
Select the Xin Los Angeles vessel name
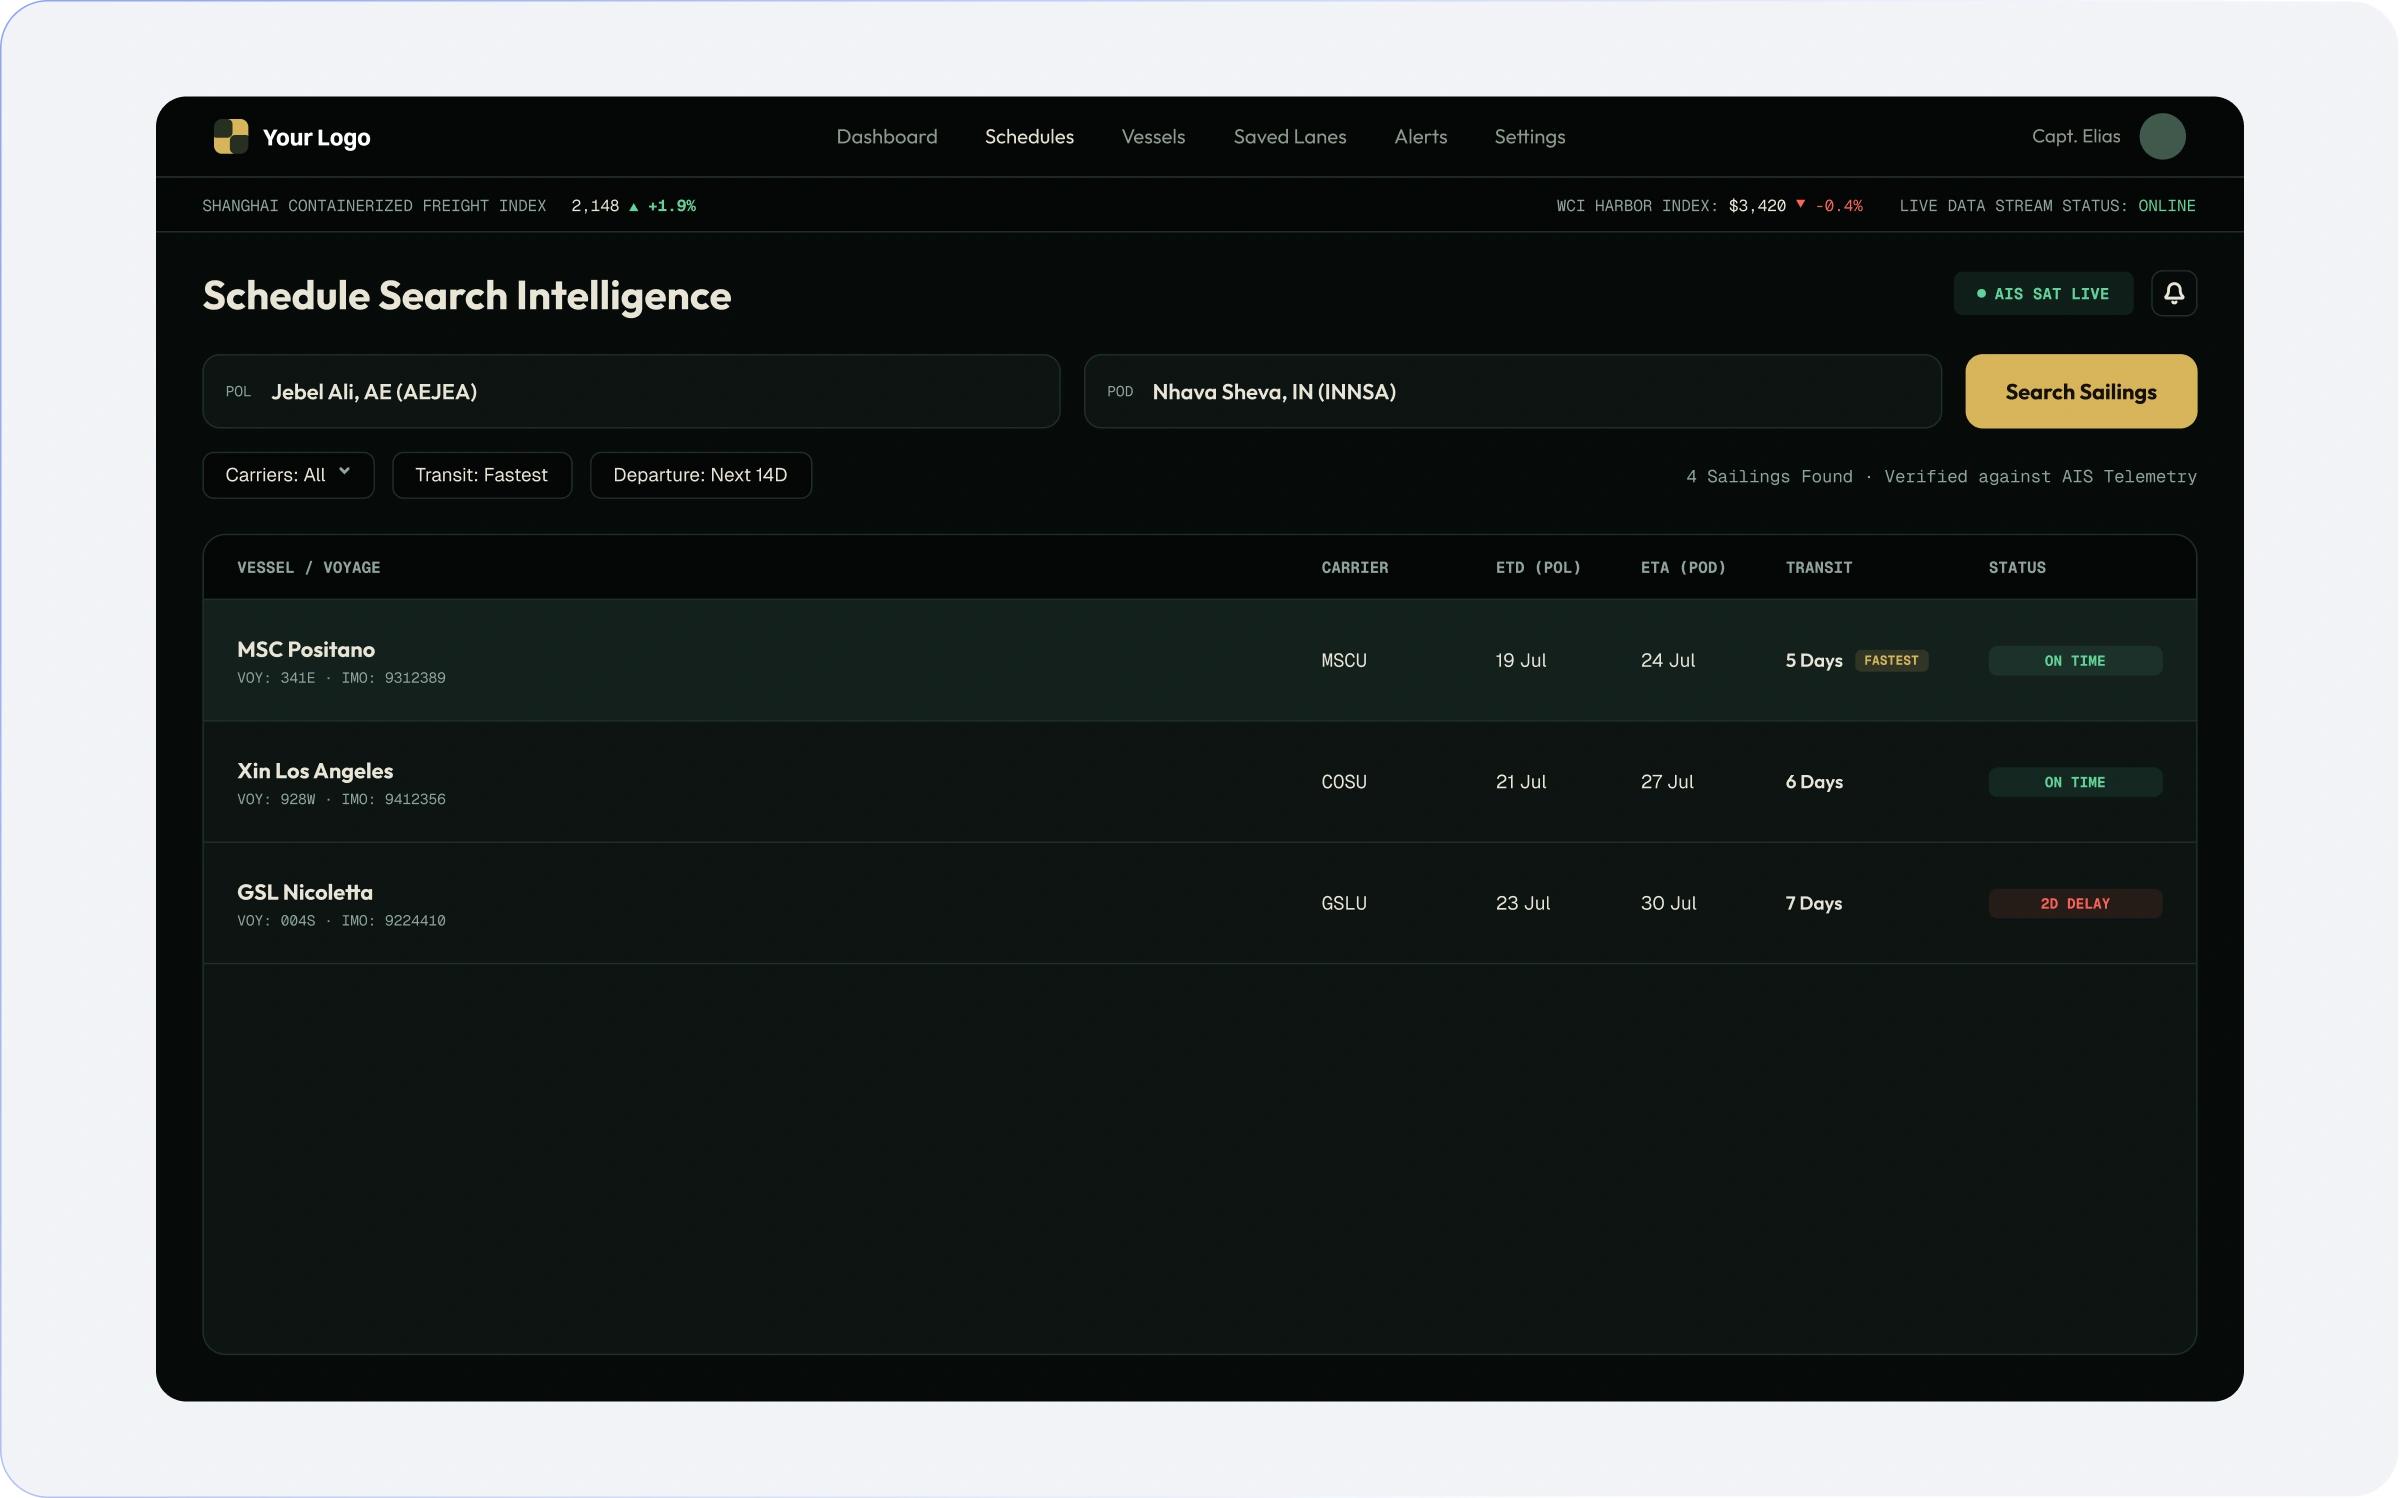[315, 771]
